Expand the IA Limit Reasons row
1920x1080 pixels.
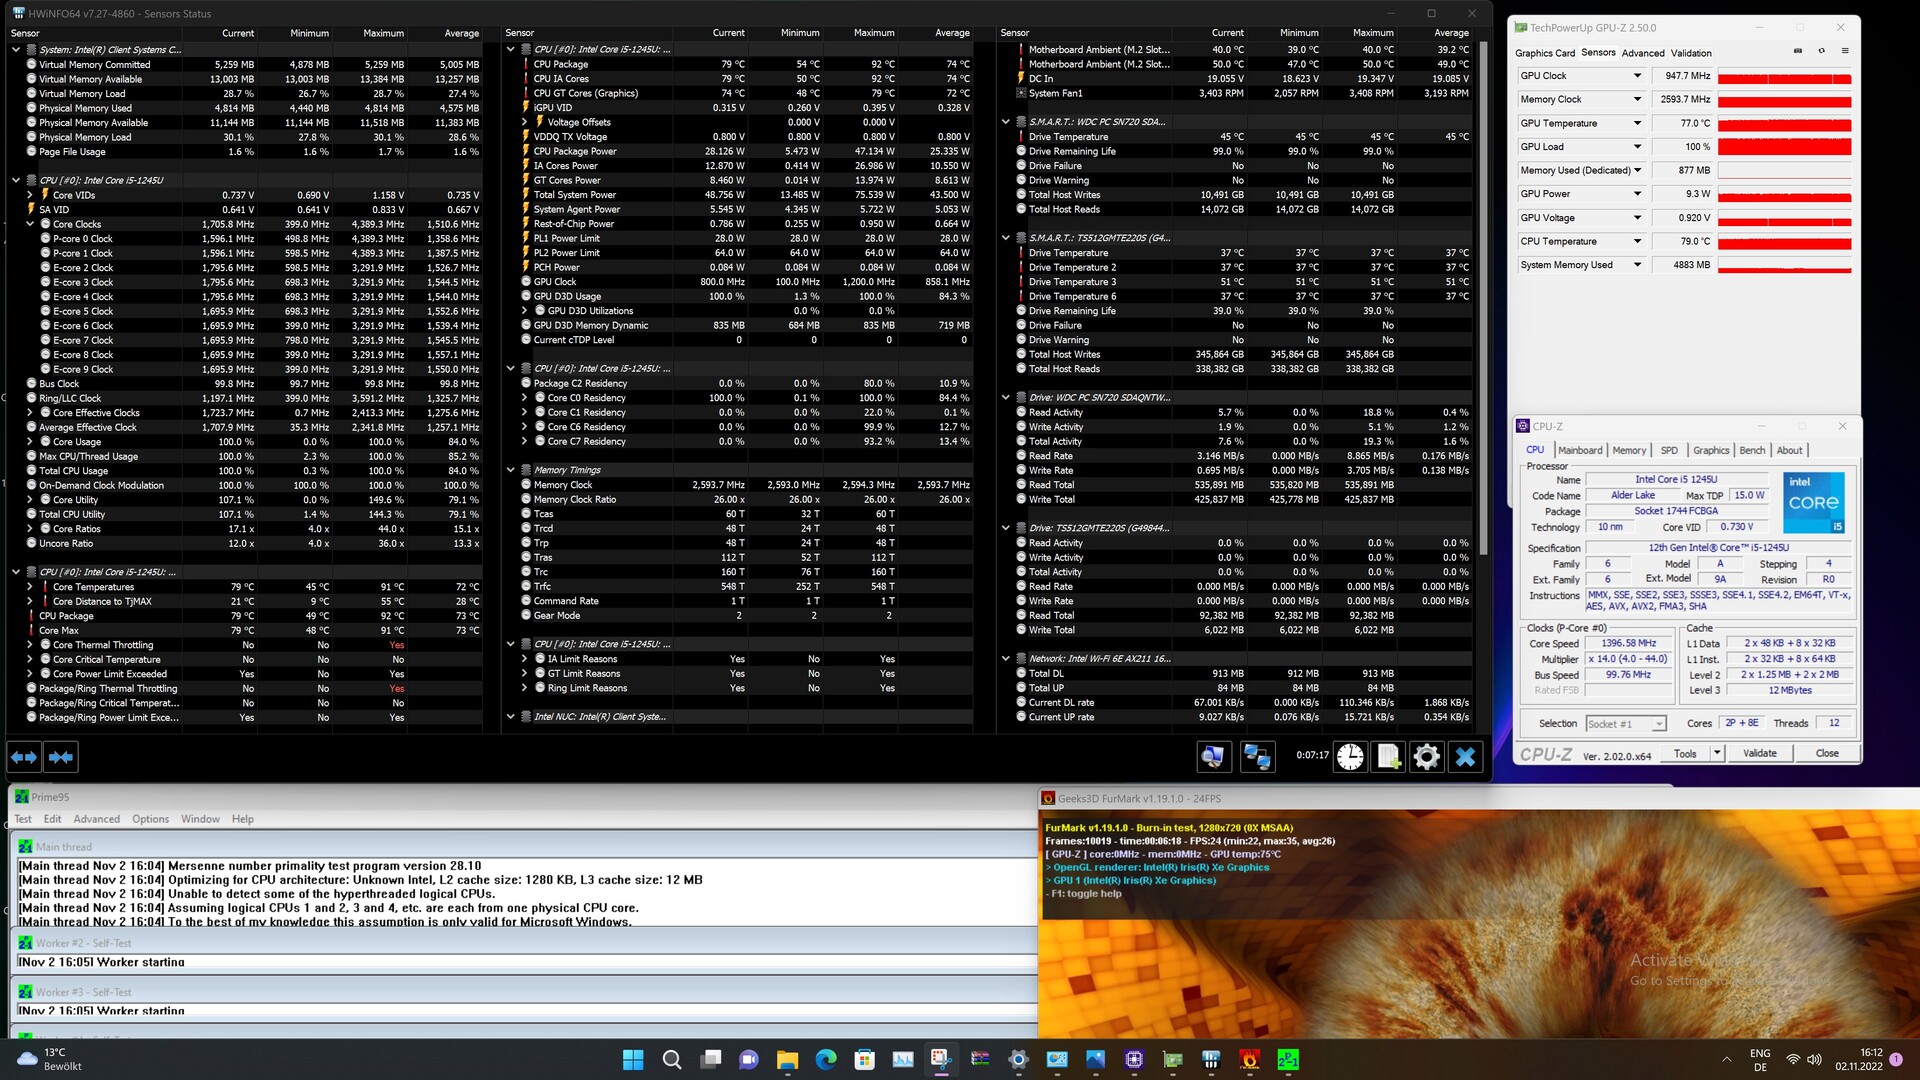coord(524,659)
